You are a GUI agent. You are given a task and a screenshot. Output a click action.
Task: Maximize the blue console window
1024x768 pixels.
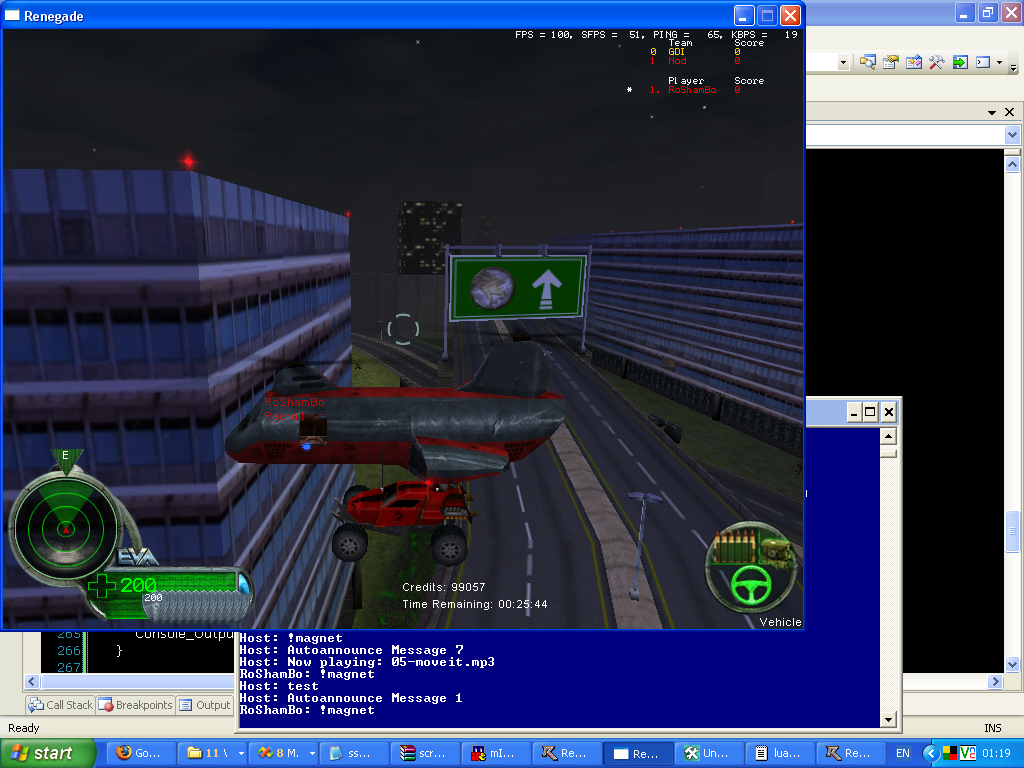[x=870, y=412]
